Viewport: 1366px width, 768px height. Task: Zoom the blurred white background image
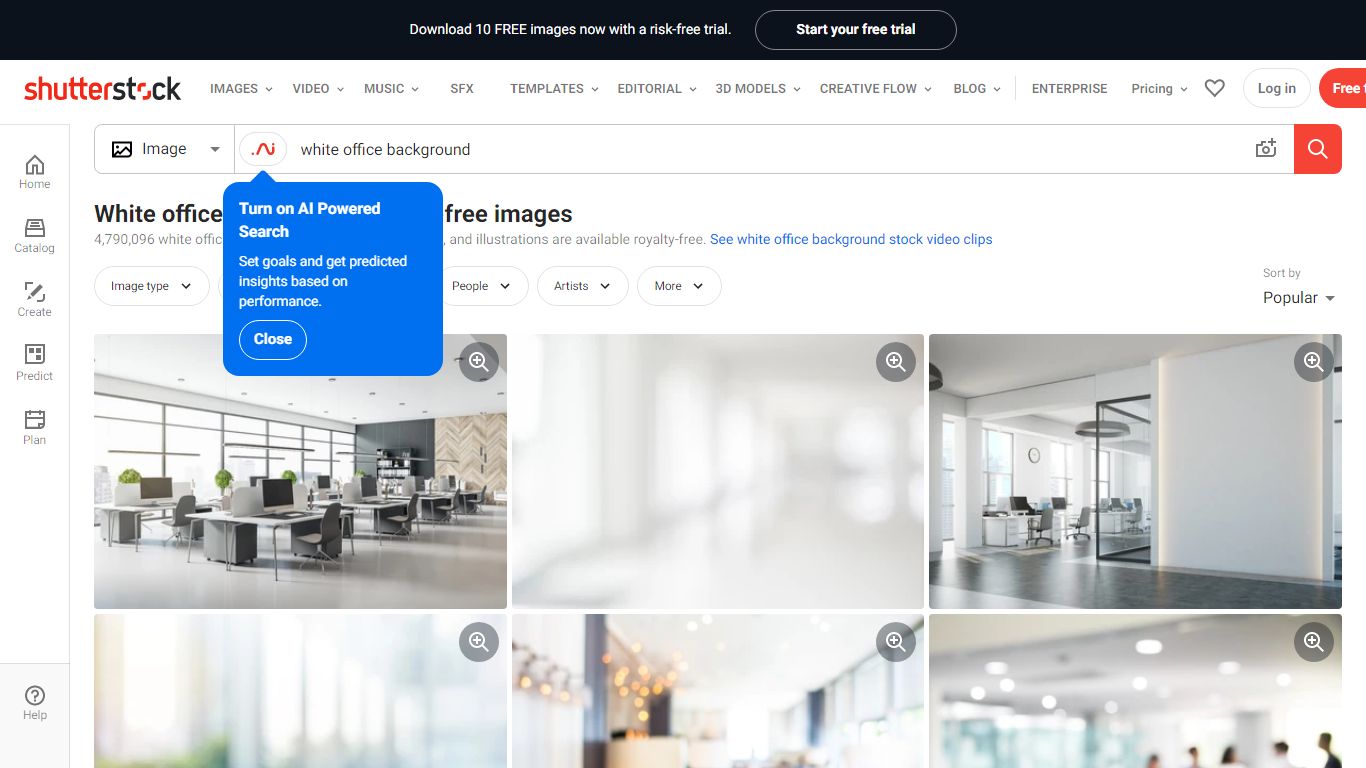click(x=896, y=362)
